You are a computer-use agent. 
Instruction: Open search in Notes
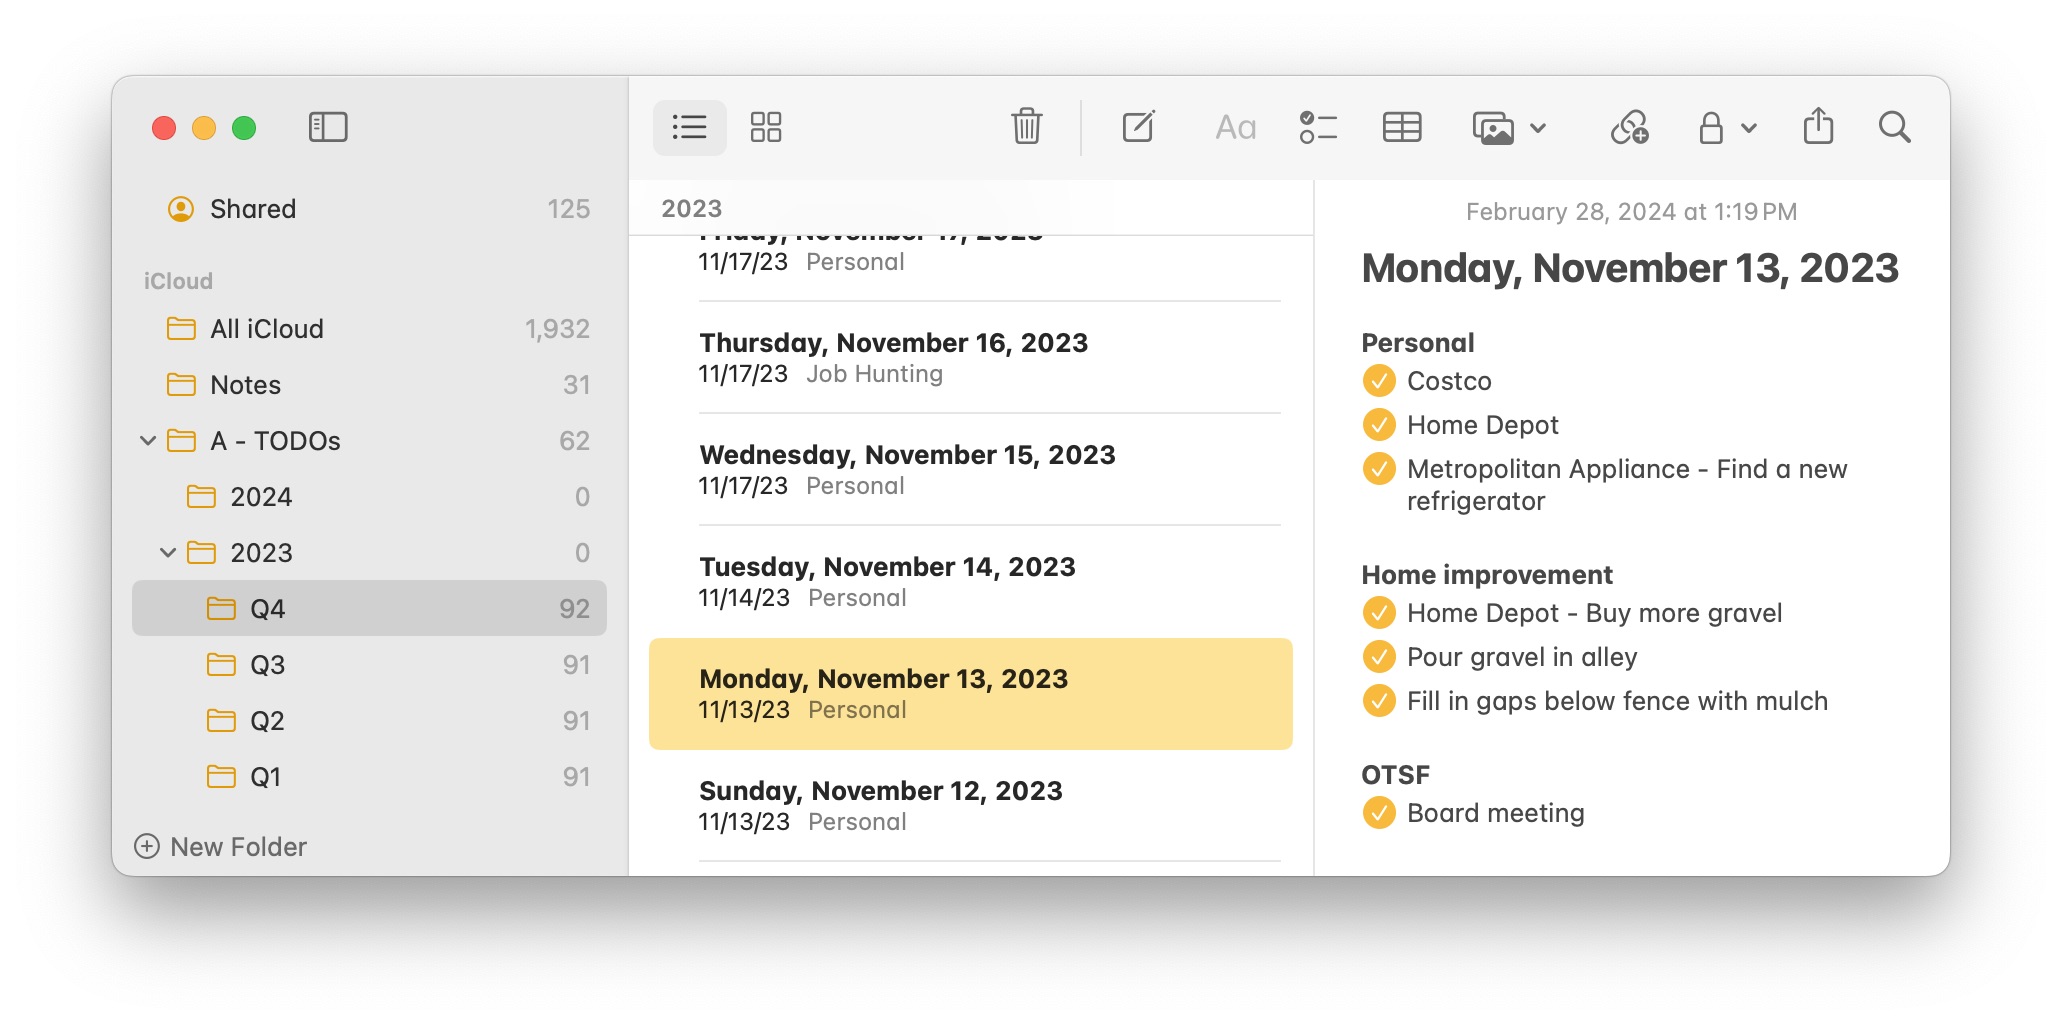(1894, 128)
